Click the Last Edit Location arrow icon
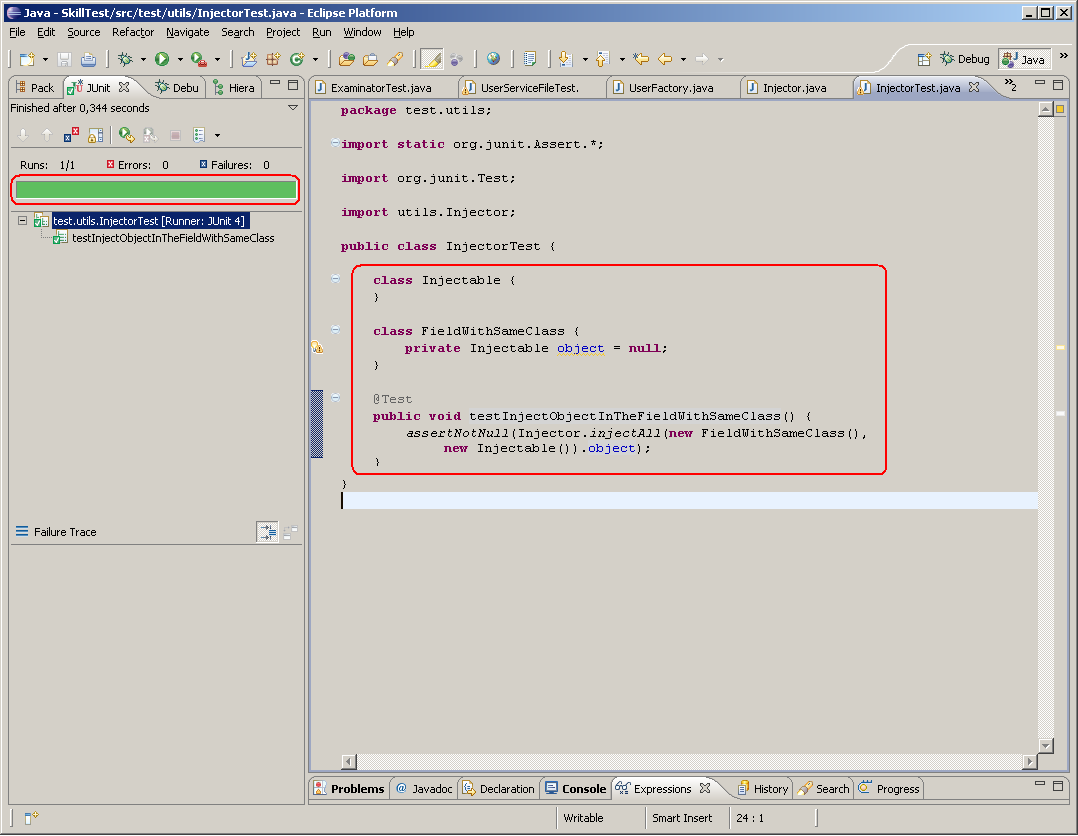This screenshot has width=1078, height=836. click(x=641, y=60)
